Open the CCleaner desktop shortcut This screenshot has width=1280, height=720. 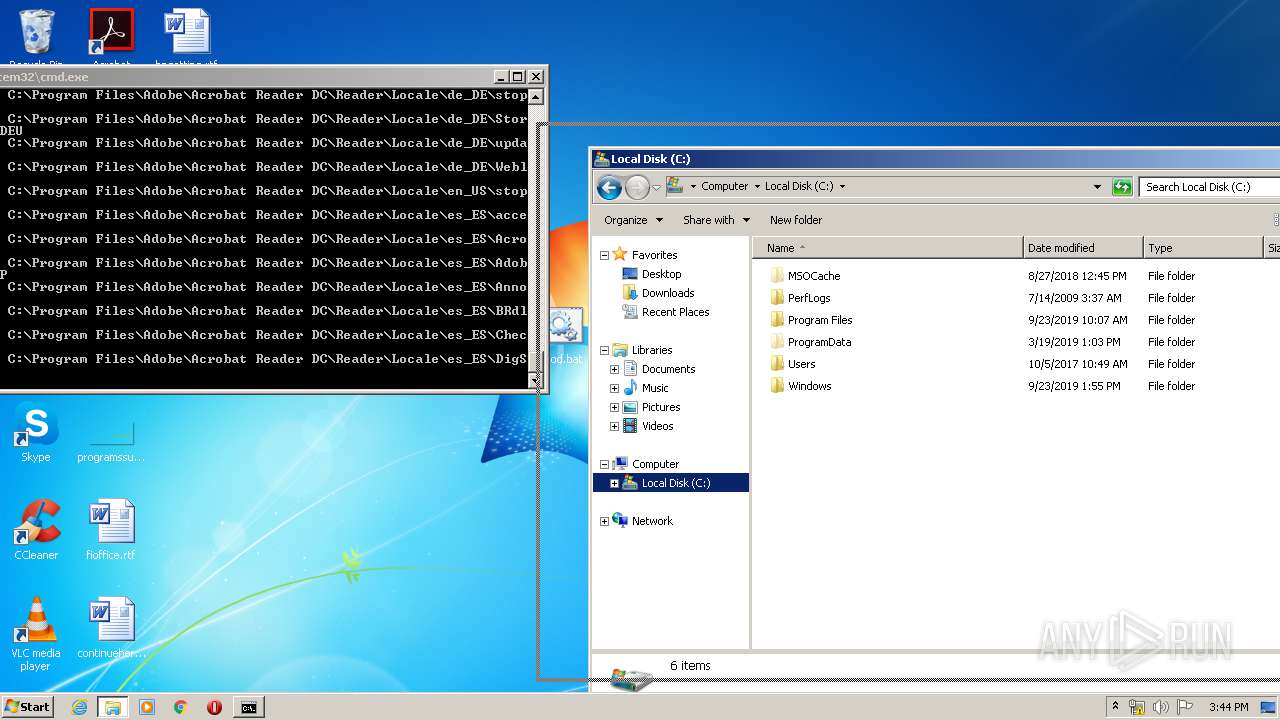36,530
